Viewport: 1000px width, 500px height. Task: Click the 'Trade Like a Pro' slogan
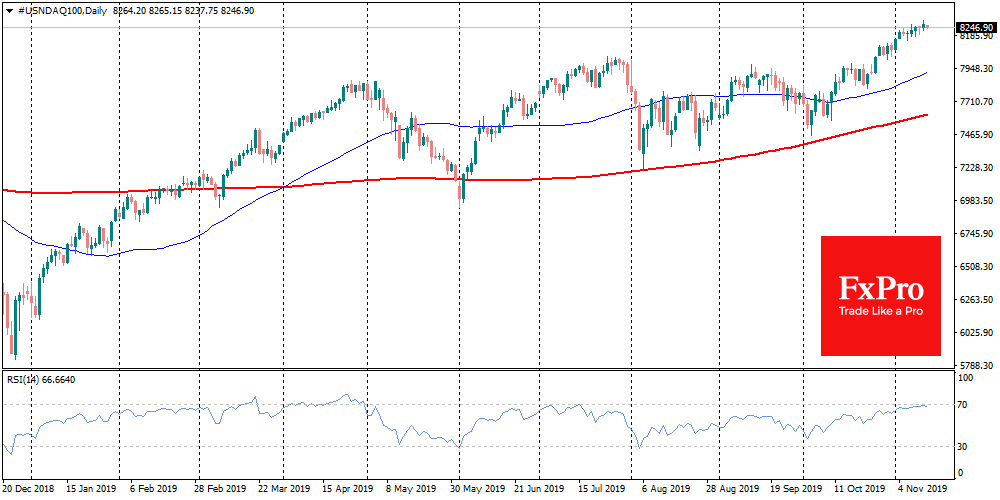point(880,312)
